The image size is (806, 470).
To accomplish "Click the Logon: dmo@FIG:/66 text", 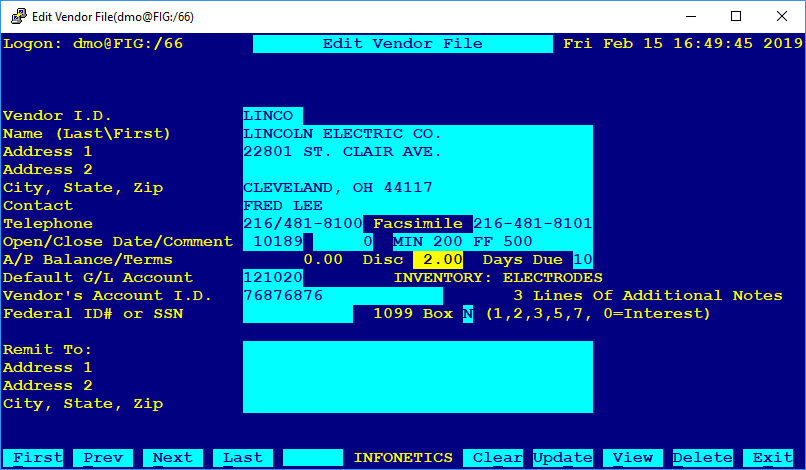I will click(93, 44).
